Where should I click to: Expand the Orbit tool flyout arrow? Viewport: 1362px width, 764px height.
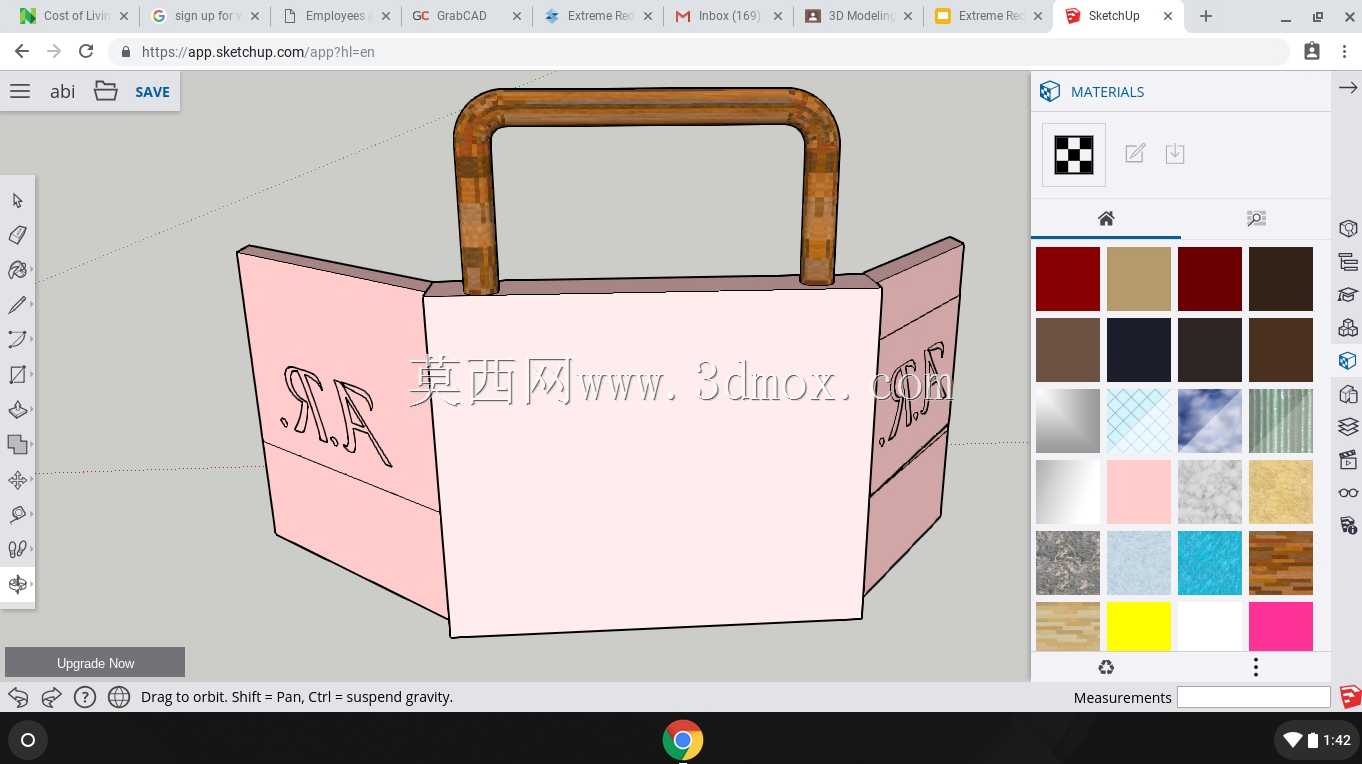(32, 584)
